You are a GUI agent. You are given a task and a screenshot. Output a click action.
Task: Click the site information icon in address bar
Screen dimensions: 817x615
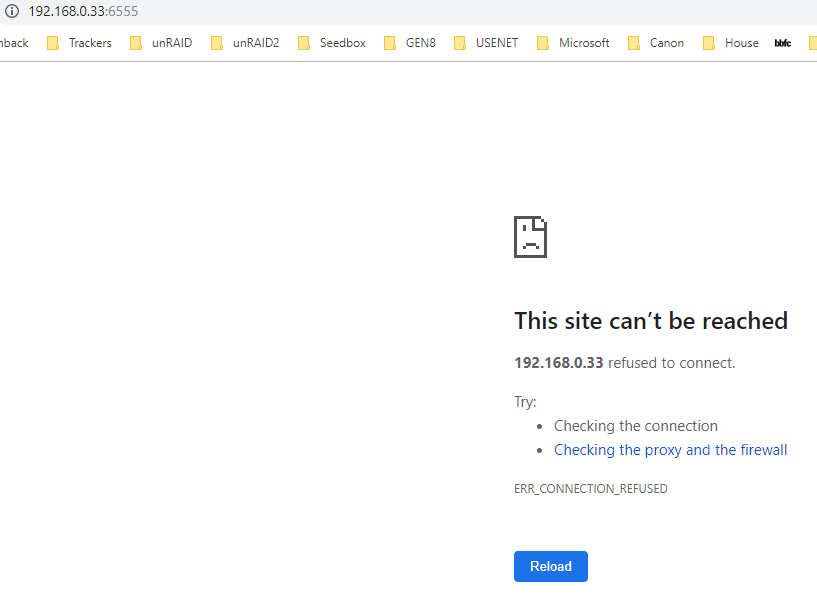click(x=12, y=11)
